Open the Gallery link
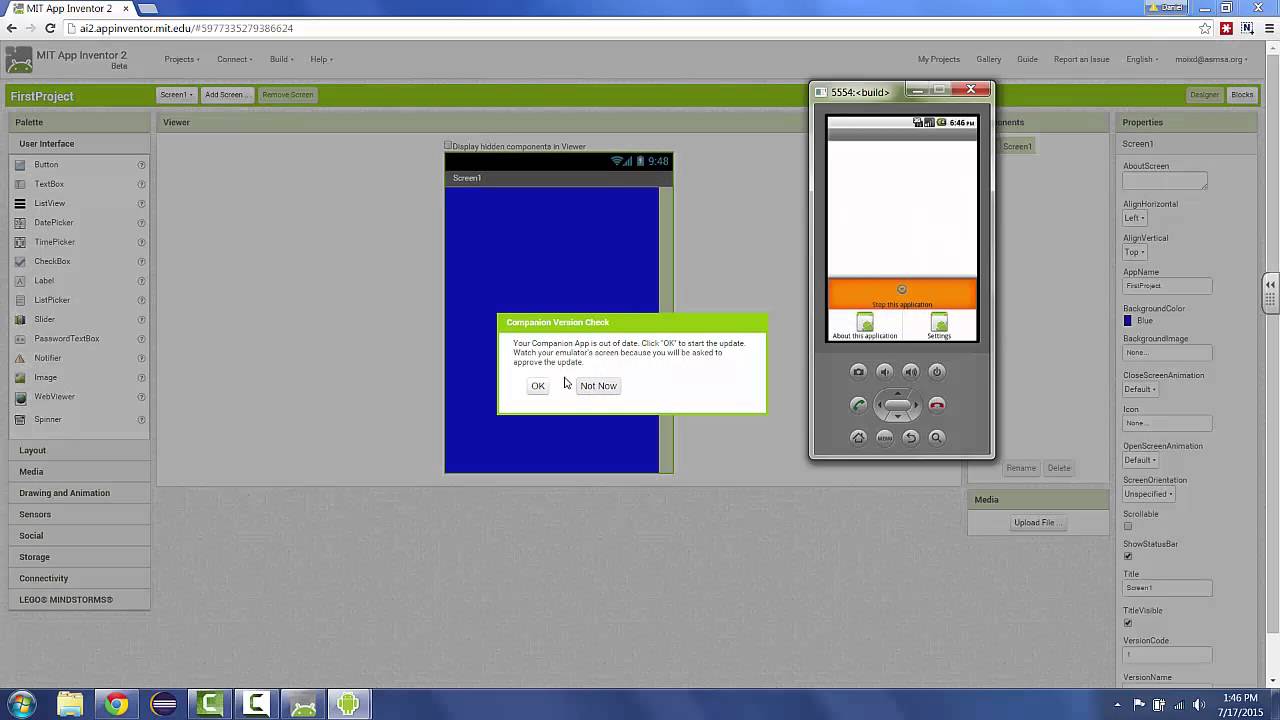The image size is (1280, 720). pyautogui.click(x=988, y=59)
